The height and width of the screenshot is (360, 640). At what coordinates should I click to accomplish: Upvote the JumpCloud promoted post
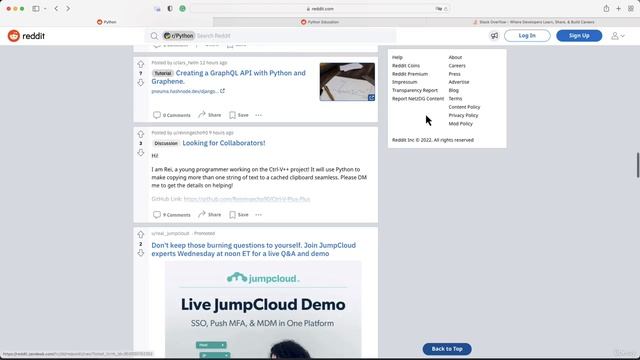tap(140, 234)
